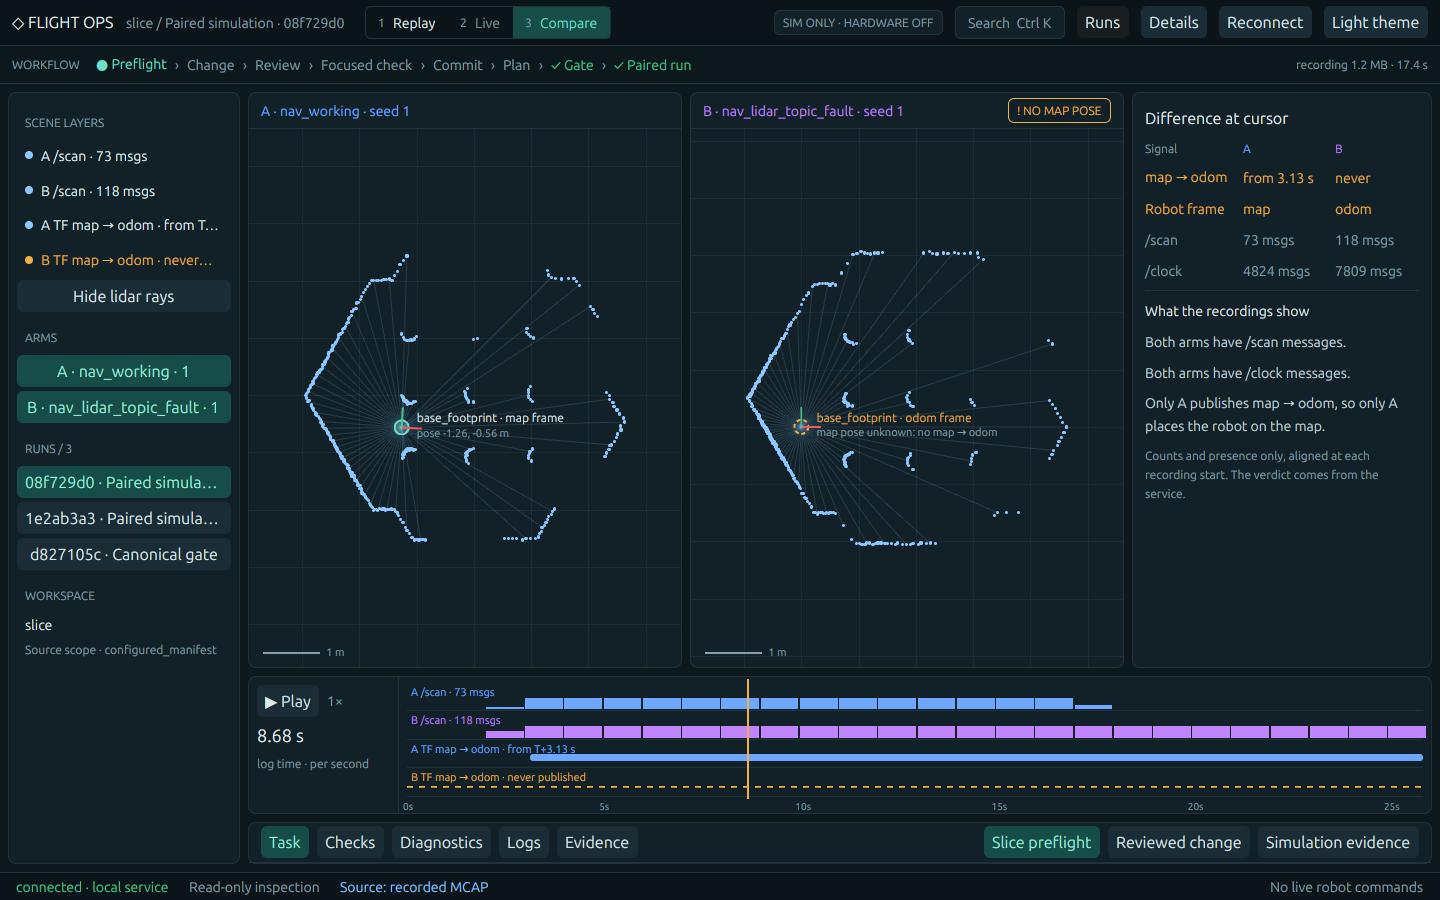Screen dimensions: 1440x900
Task: Select the orange B TF map layer dot
Action: coord(29,260)
